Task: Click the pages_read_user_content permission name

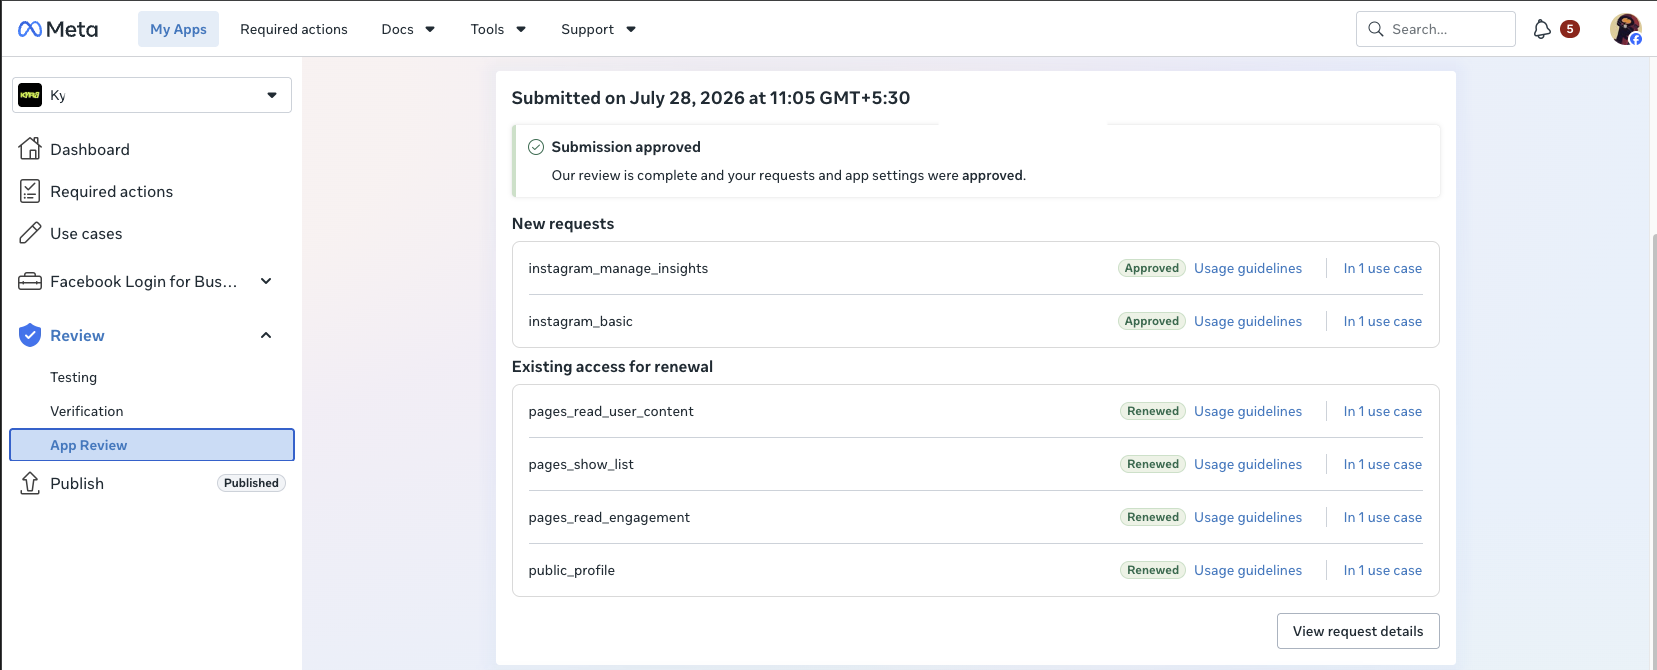Action: (x=611, y=411)
